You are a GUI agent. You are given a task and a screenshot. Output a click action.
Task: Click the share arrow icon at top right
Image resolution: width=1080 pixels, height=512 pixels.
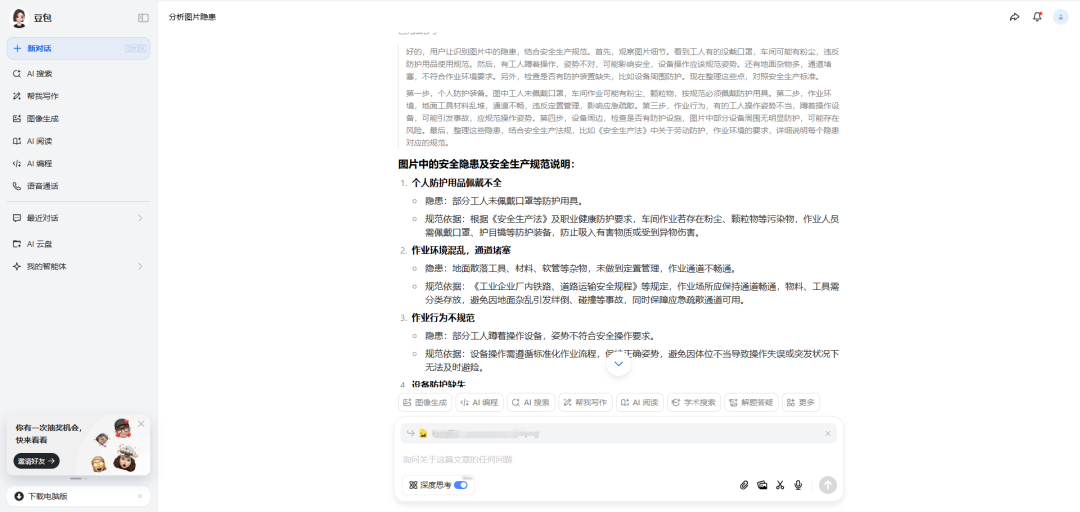coord(1014,17)
